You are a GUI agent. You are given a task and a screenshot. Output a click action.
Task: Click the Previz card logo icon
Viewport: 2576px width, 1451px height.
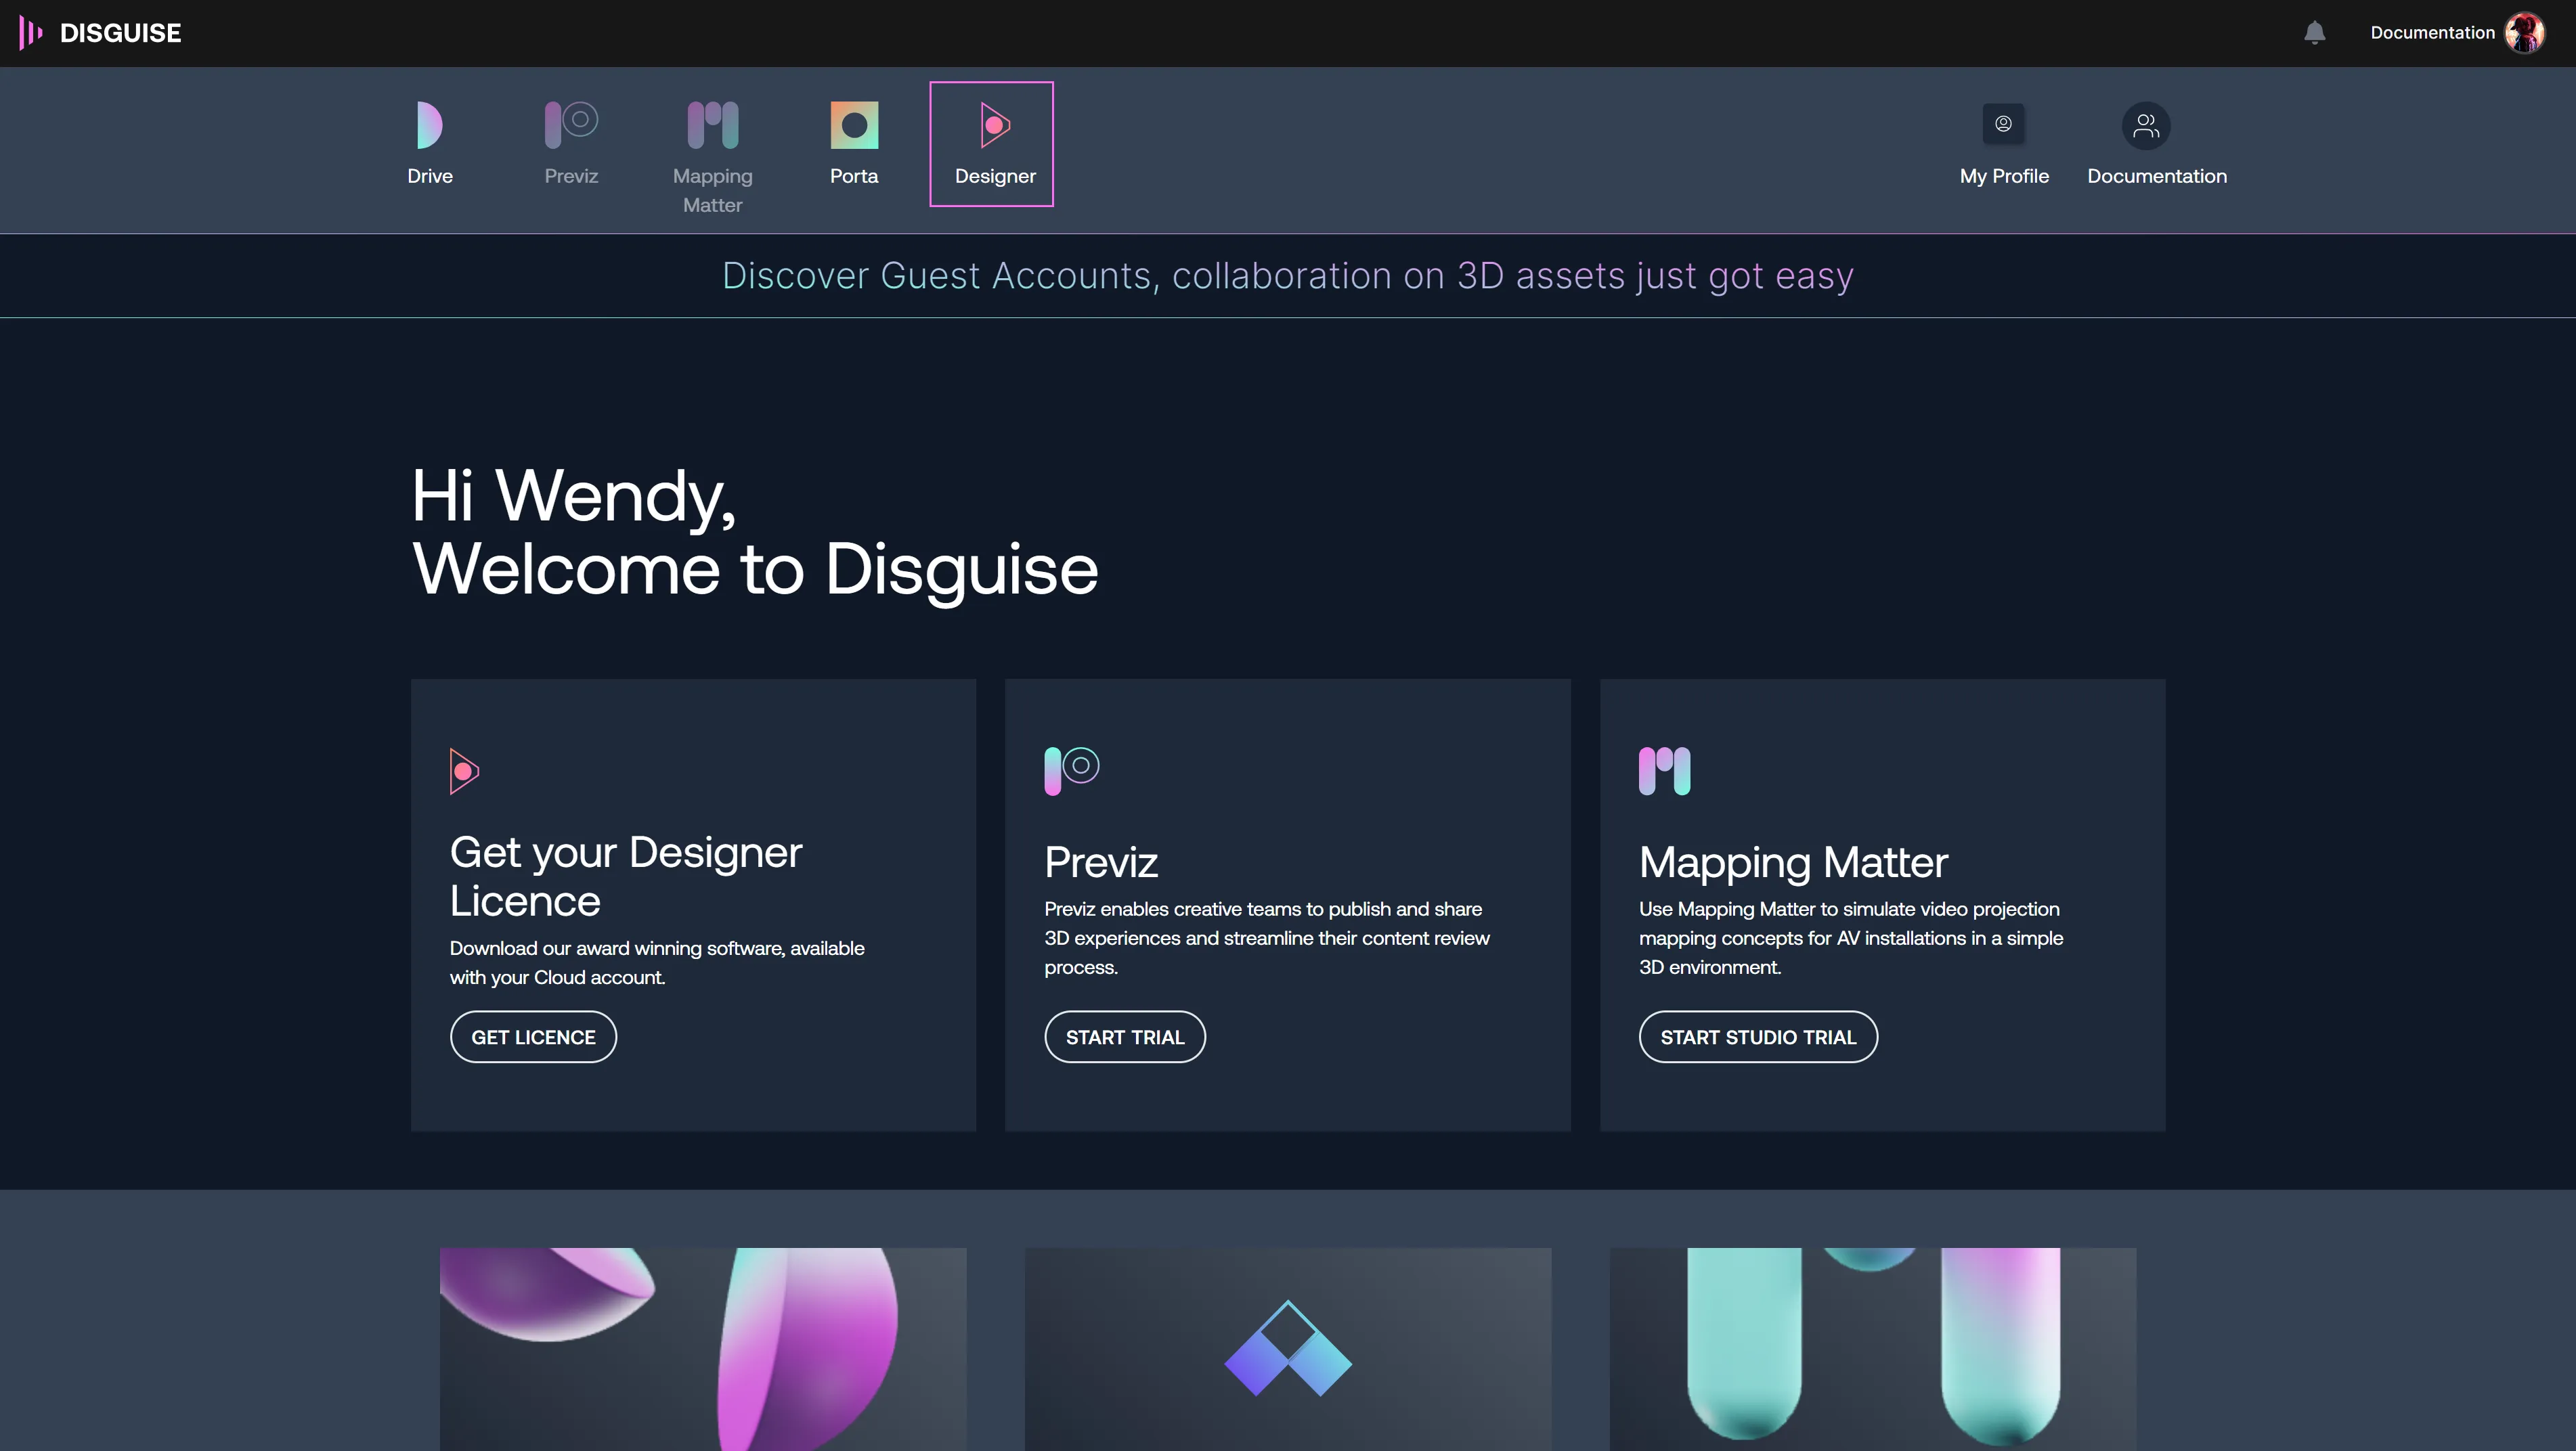(1069, 768)
